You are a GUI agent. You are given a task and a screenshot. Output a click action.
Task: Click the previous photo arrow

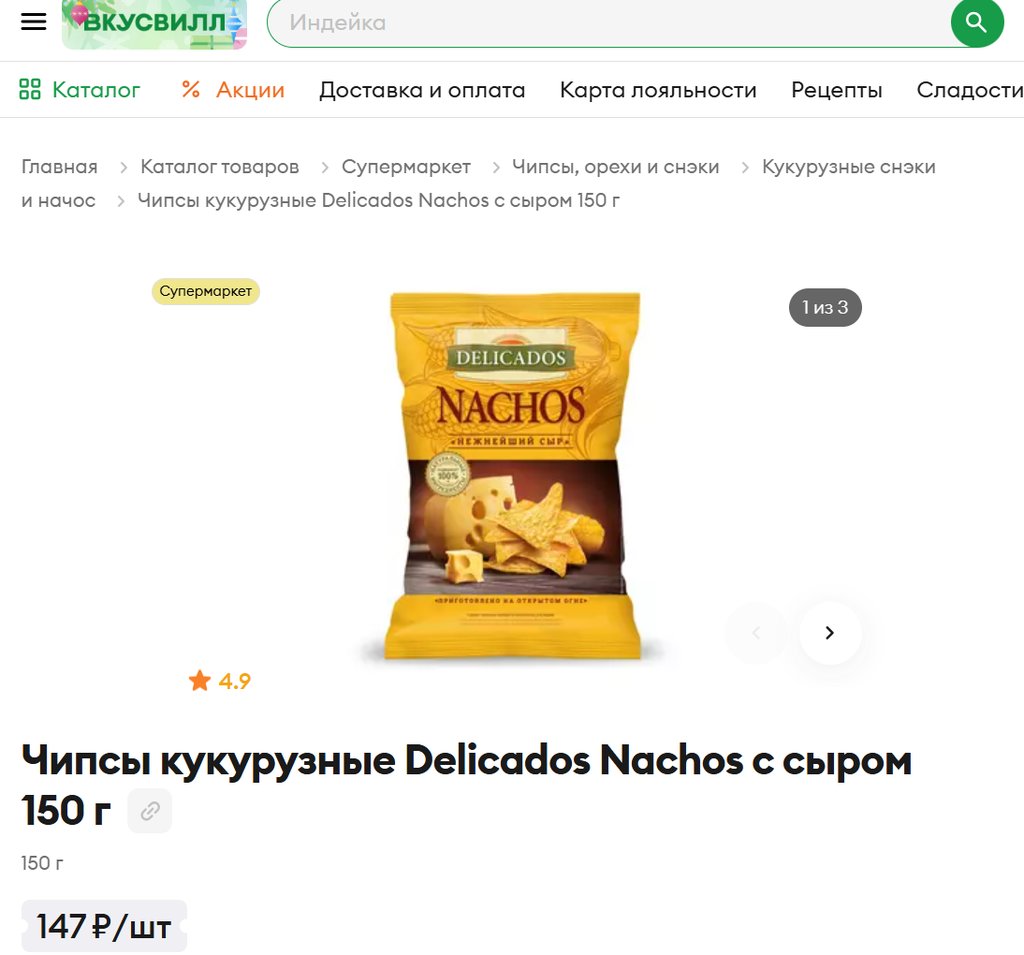pyautogui.click(x=756, y=632)
